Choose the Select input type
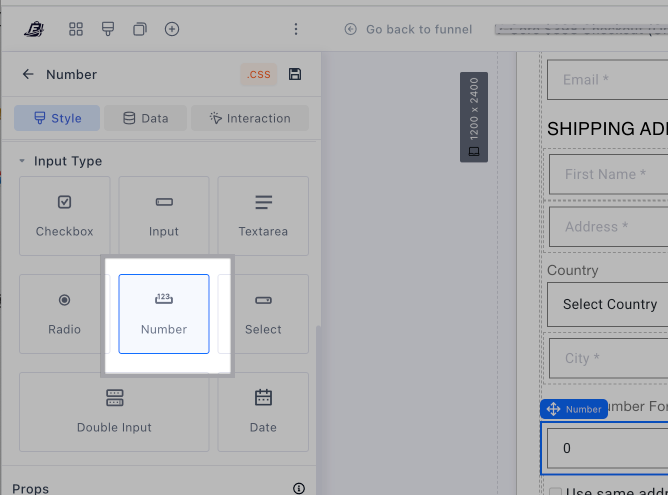 coord(263,313)
